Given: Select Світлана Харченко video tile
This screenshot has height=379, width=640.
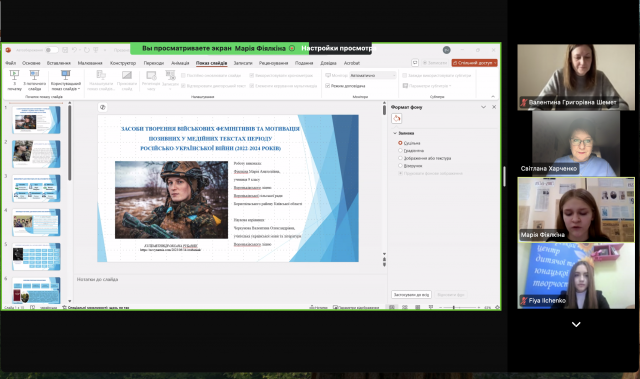Looking at the screenshot, I should pos(576,143).
